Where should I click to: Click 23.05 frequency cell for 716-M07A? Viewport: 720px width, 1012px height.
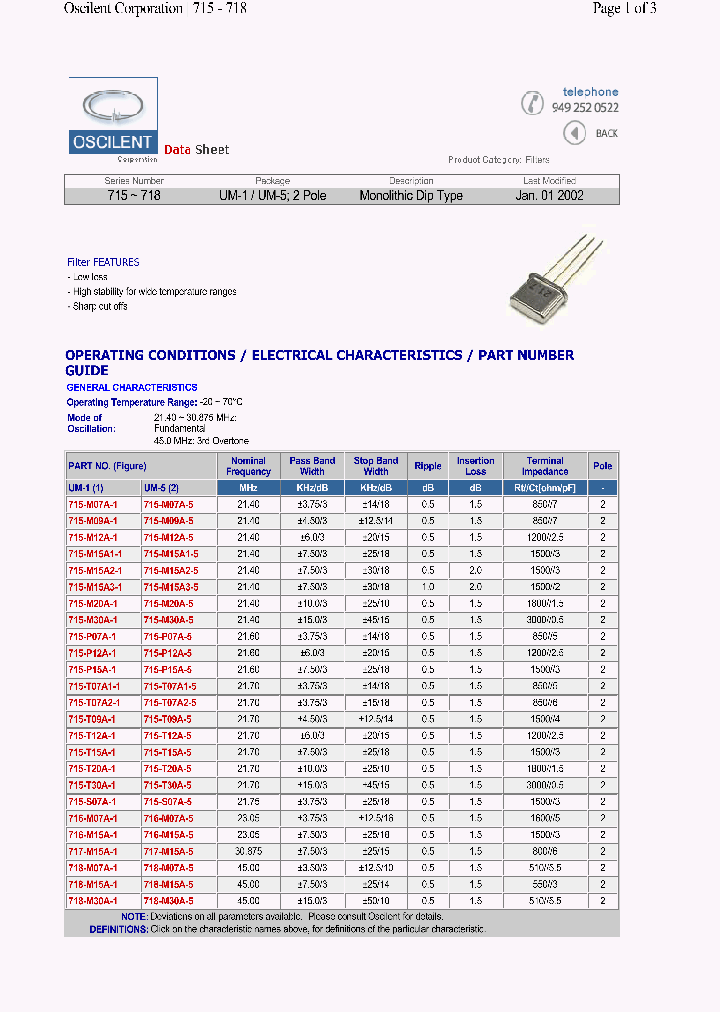coord(248,818)
